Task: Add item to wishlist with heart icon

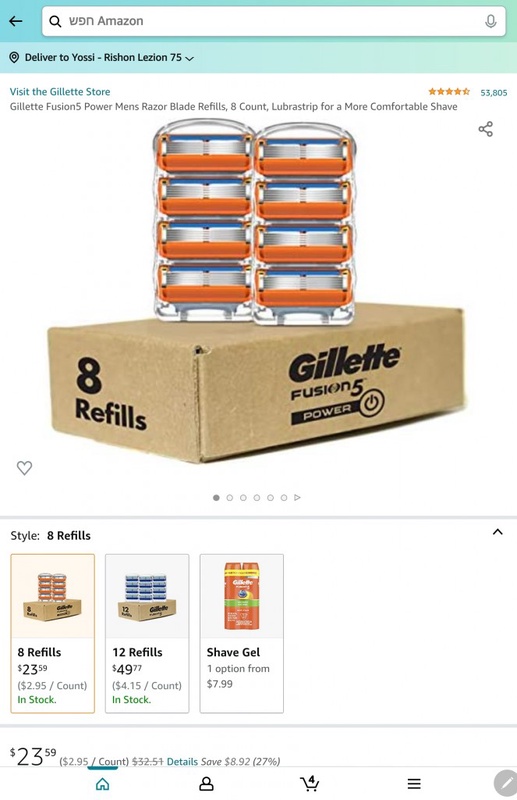Action: pos(24,468)
